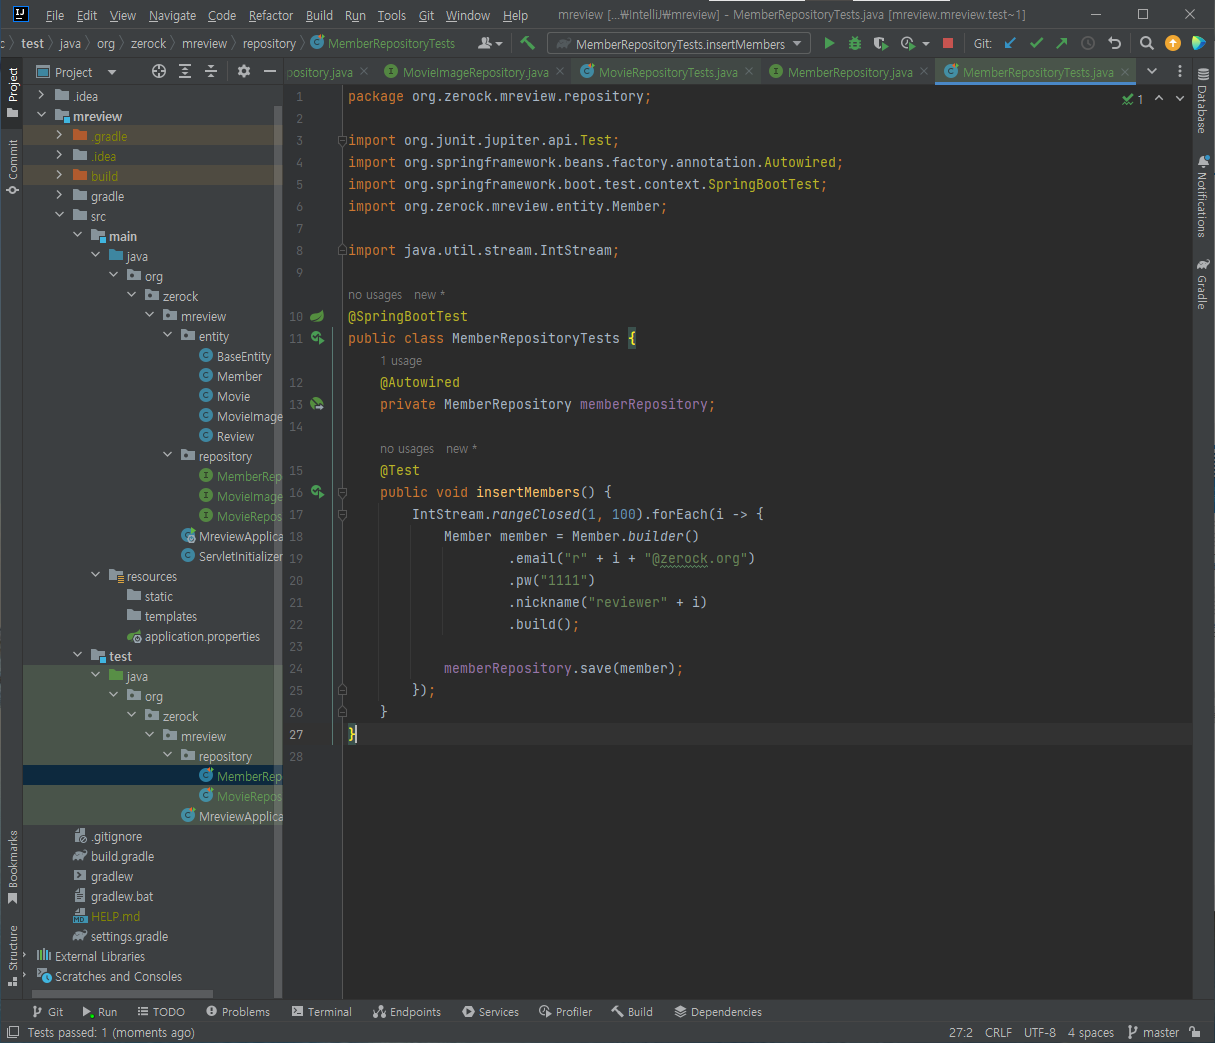Click repository breadcrumb in navigation bar

tap(269, 43)
